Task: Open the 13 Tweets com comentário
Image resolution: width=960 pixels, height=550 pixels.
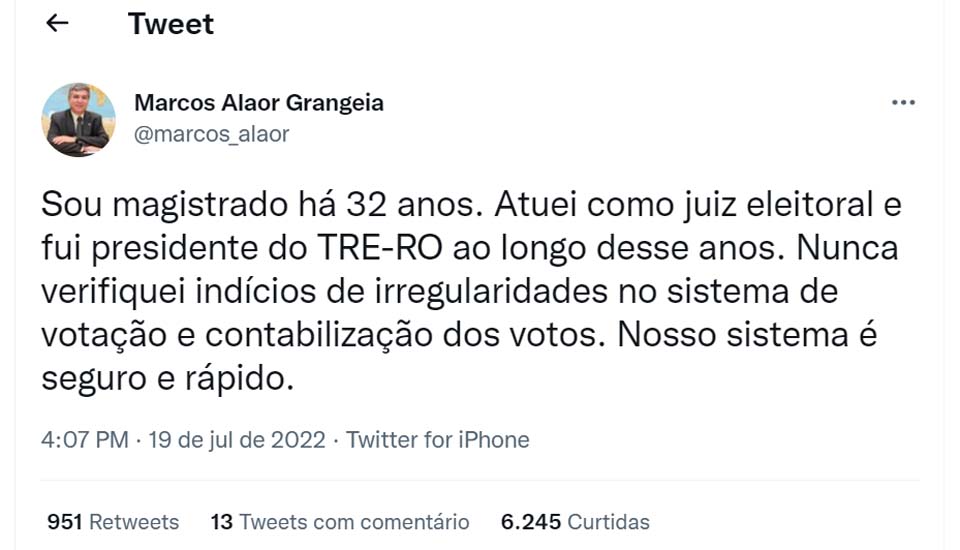Action: tap(340, 522)
